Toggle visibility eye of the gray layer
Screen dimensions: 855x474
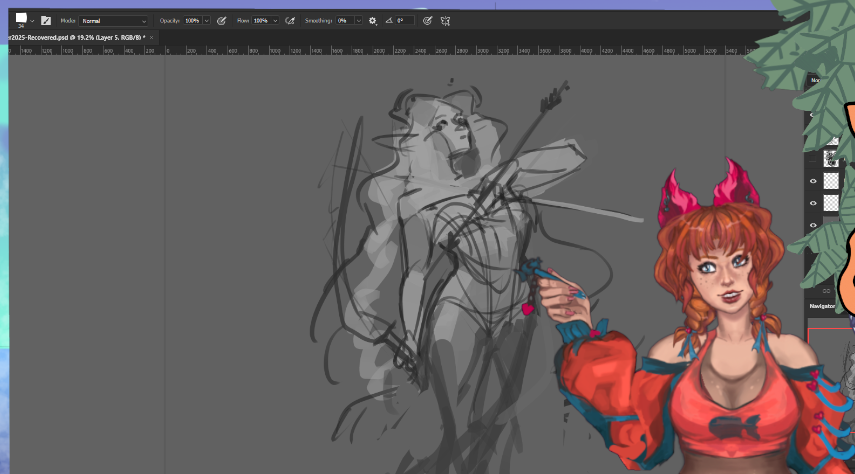pyautogui.click(x=813, y=225)
